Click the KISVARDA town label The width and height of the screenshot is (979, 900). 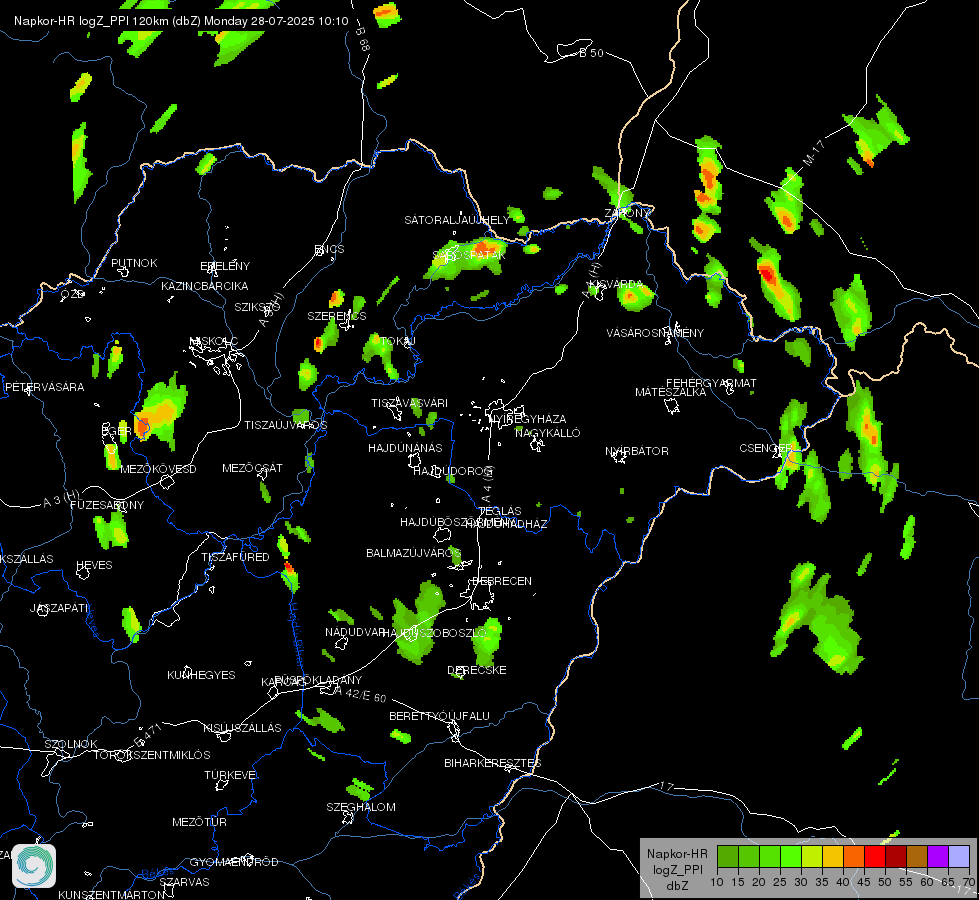pos(616,284)
